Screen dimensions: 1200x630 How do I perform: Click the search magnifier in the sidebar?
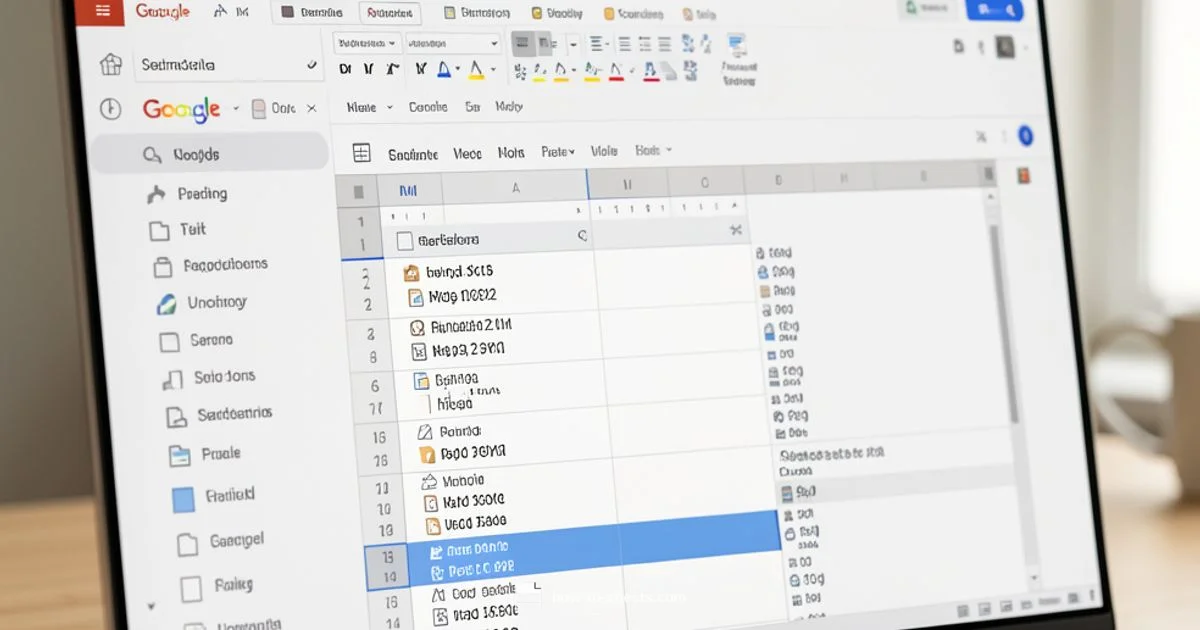click(152, 155)
